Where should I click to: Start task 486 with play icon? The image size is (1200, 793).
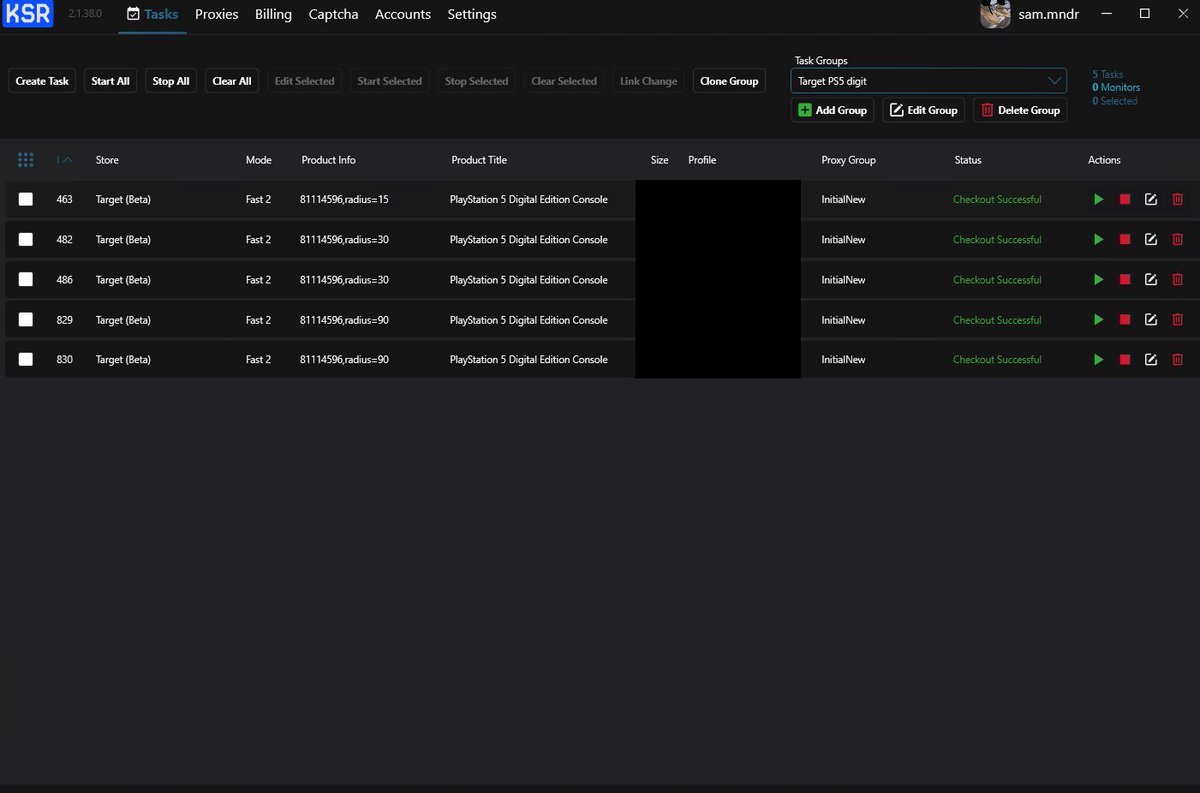[x=1099, y=280]
